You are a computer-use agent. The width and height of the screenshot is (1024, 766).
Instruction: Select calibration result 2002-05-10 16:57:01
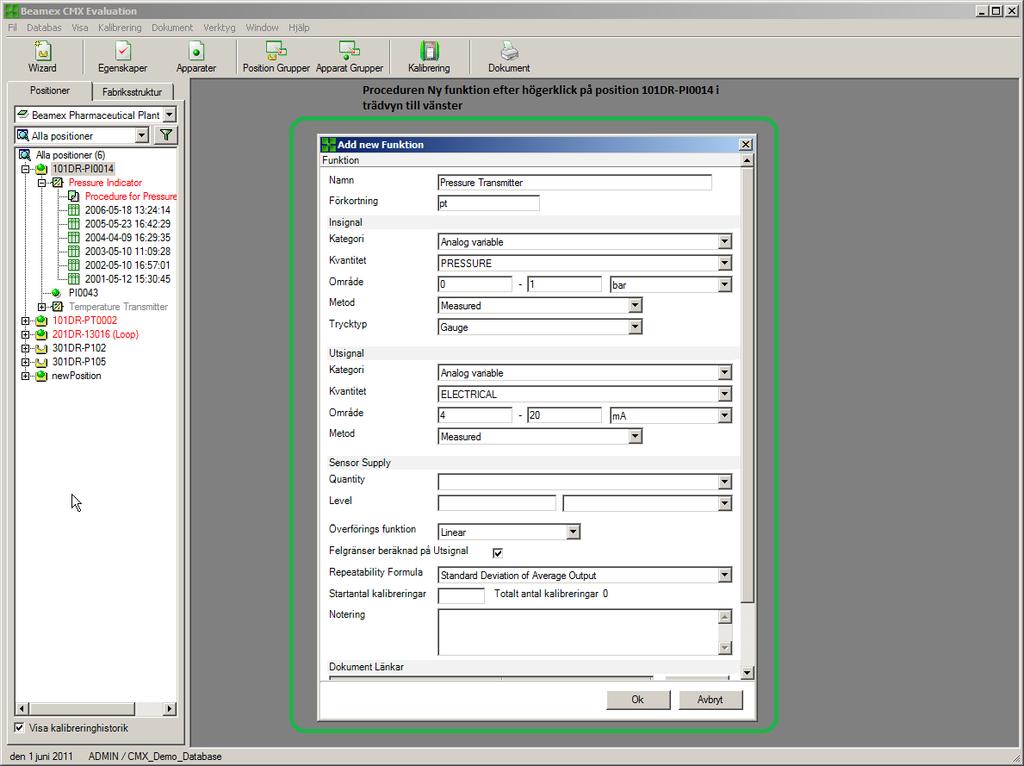(x=127, y=265)
